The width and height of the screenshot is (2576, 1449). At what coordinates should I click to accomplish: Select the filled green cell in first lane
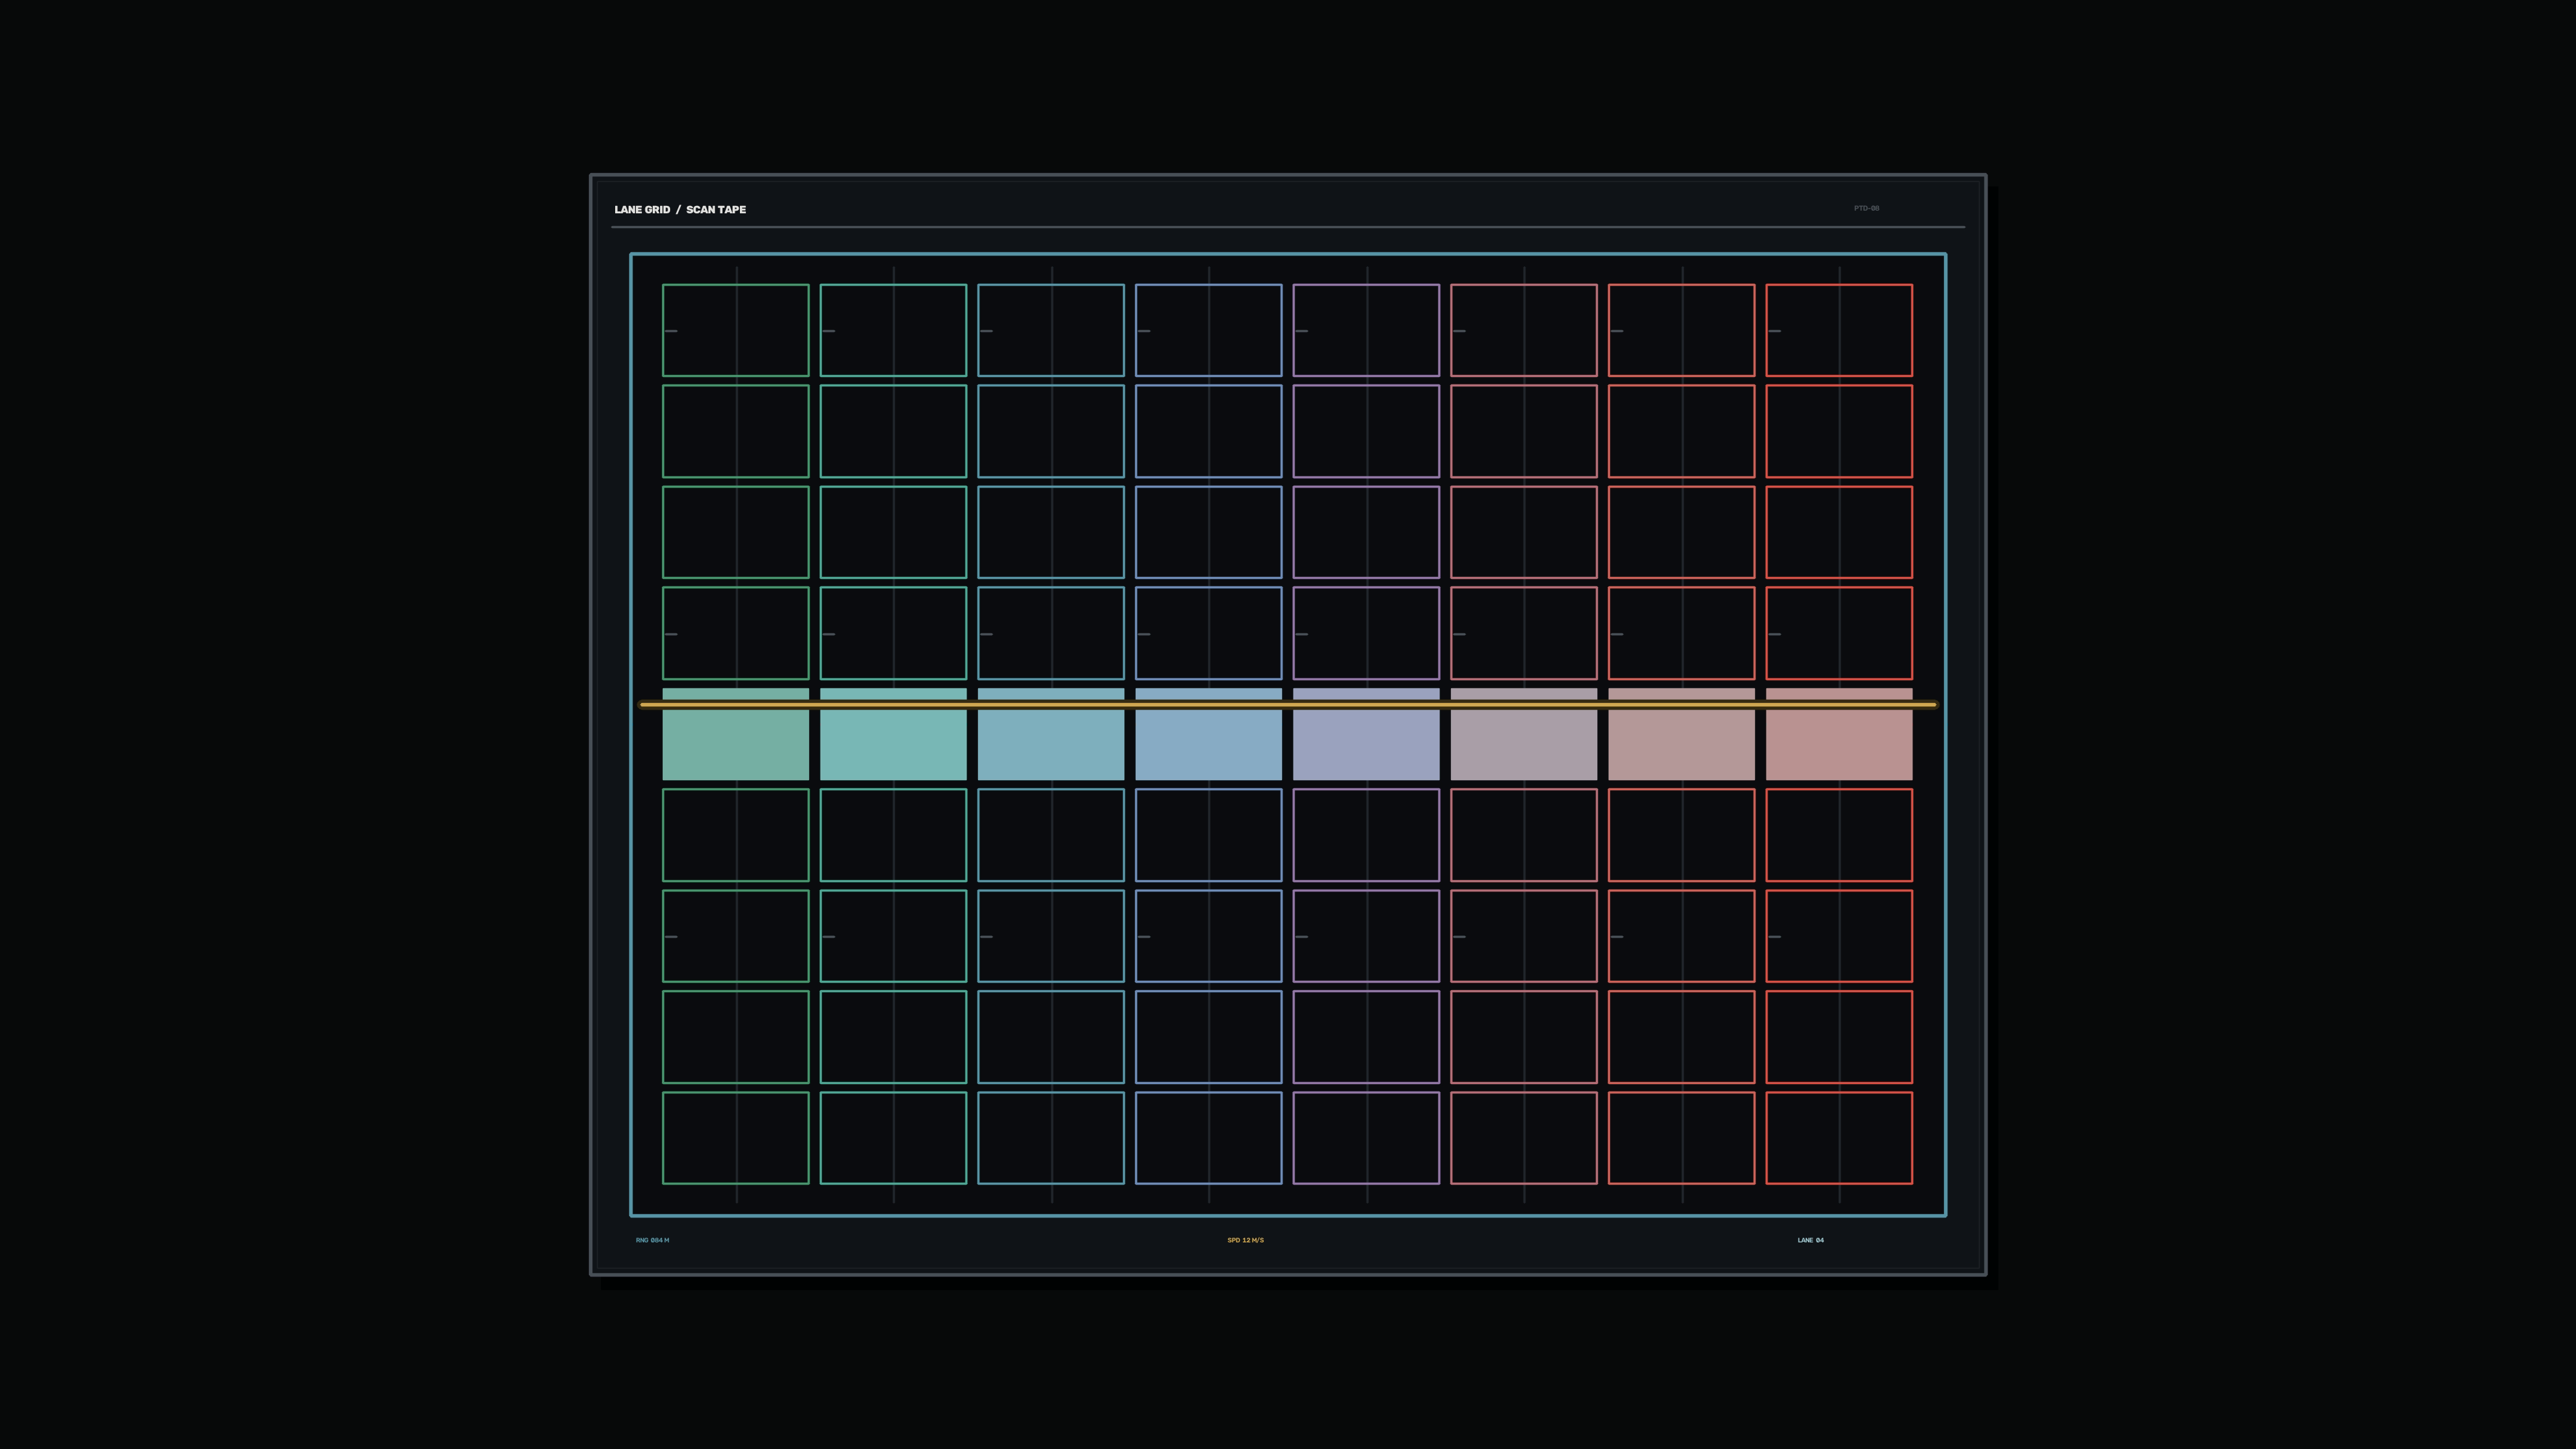(736, 734)
